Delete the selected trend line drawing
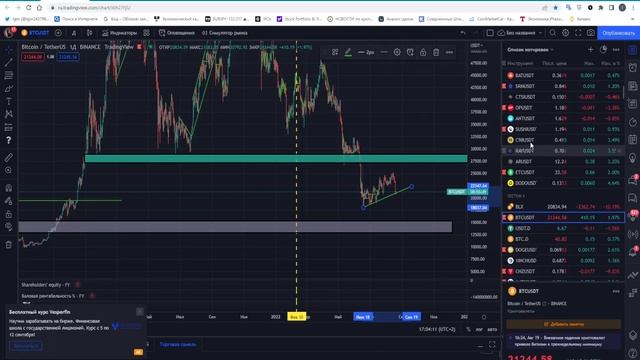The height and width of the screenshot is (360, 640). (x=436, y=52)
